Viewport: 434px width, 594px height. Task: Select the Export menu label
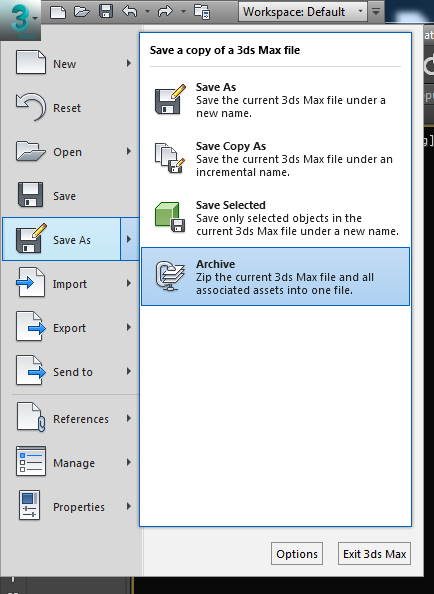69,328
